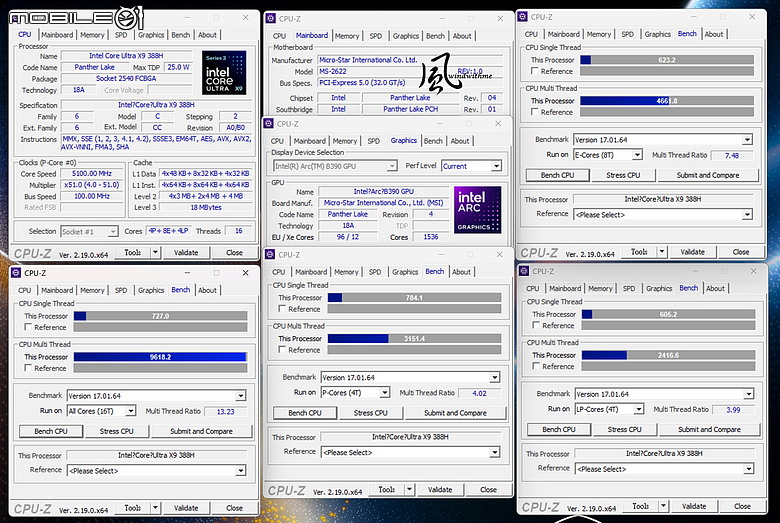
Task: Click Submit and Compare in All Cores window
Action: click(x=201, y=431)
